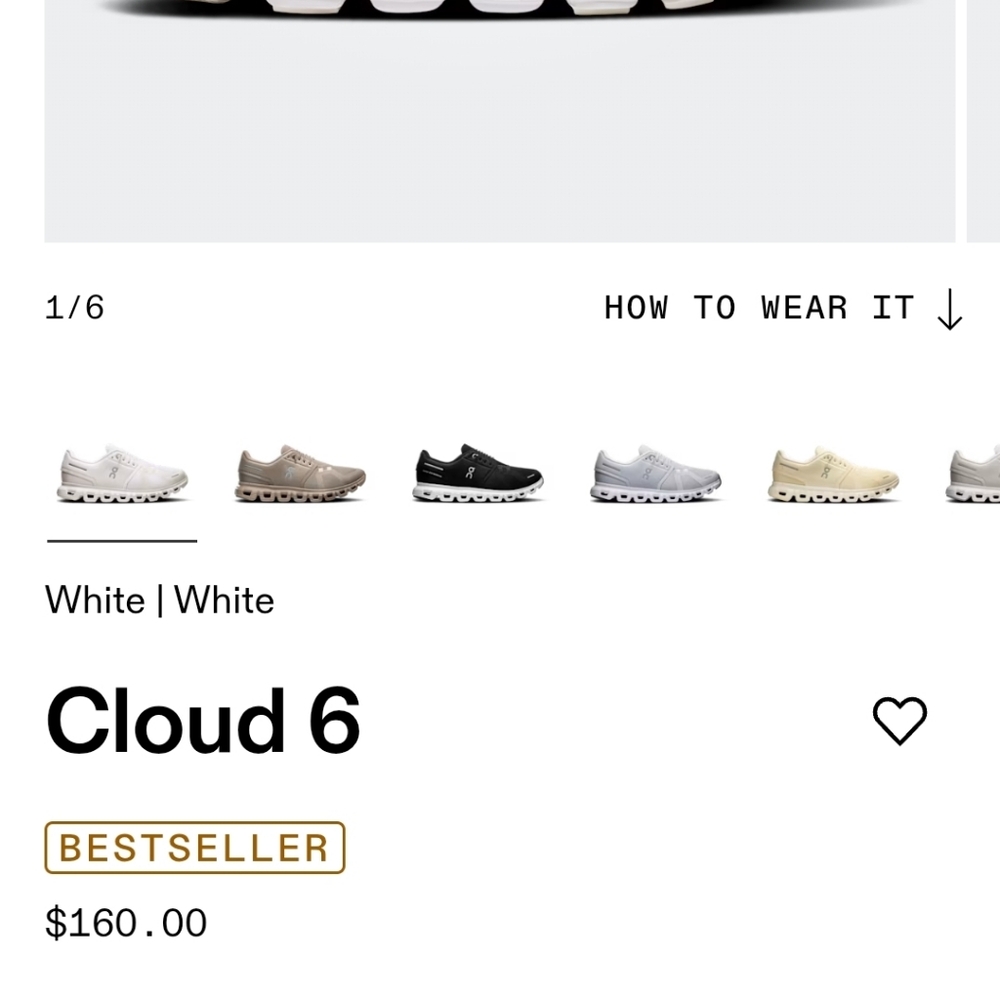The image size is (1000, 1000).
Task: Select the glacier gray colorway thumbnail
Action: (655, 472)
